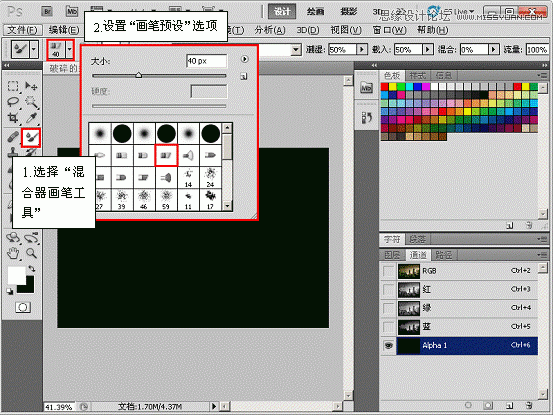The image size is (553, 415).
Task: Open the Channels panel options menu
Action: 541,254
